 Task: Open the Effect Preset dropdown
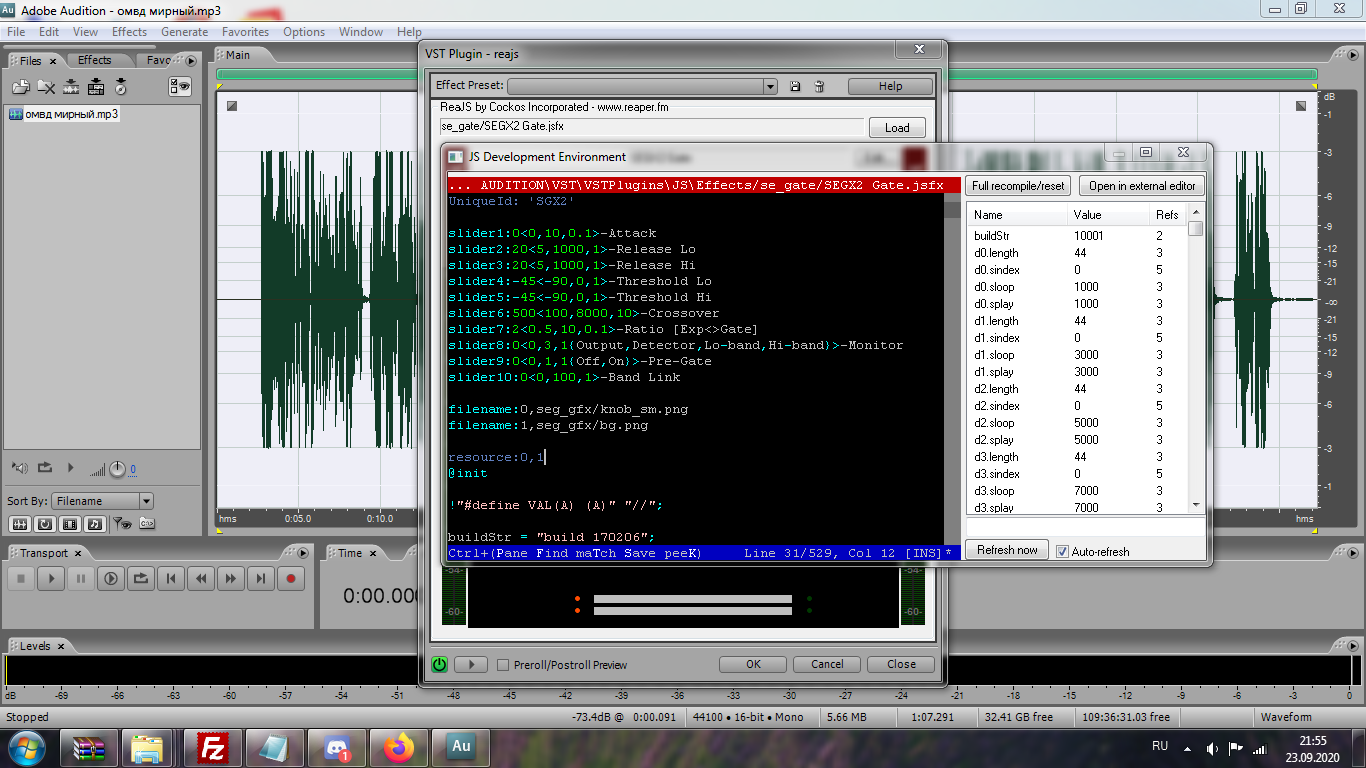click(769, 87)
